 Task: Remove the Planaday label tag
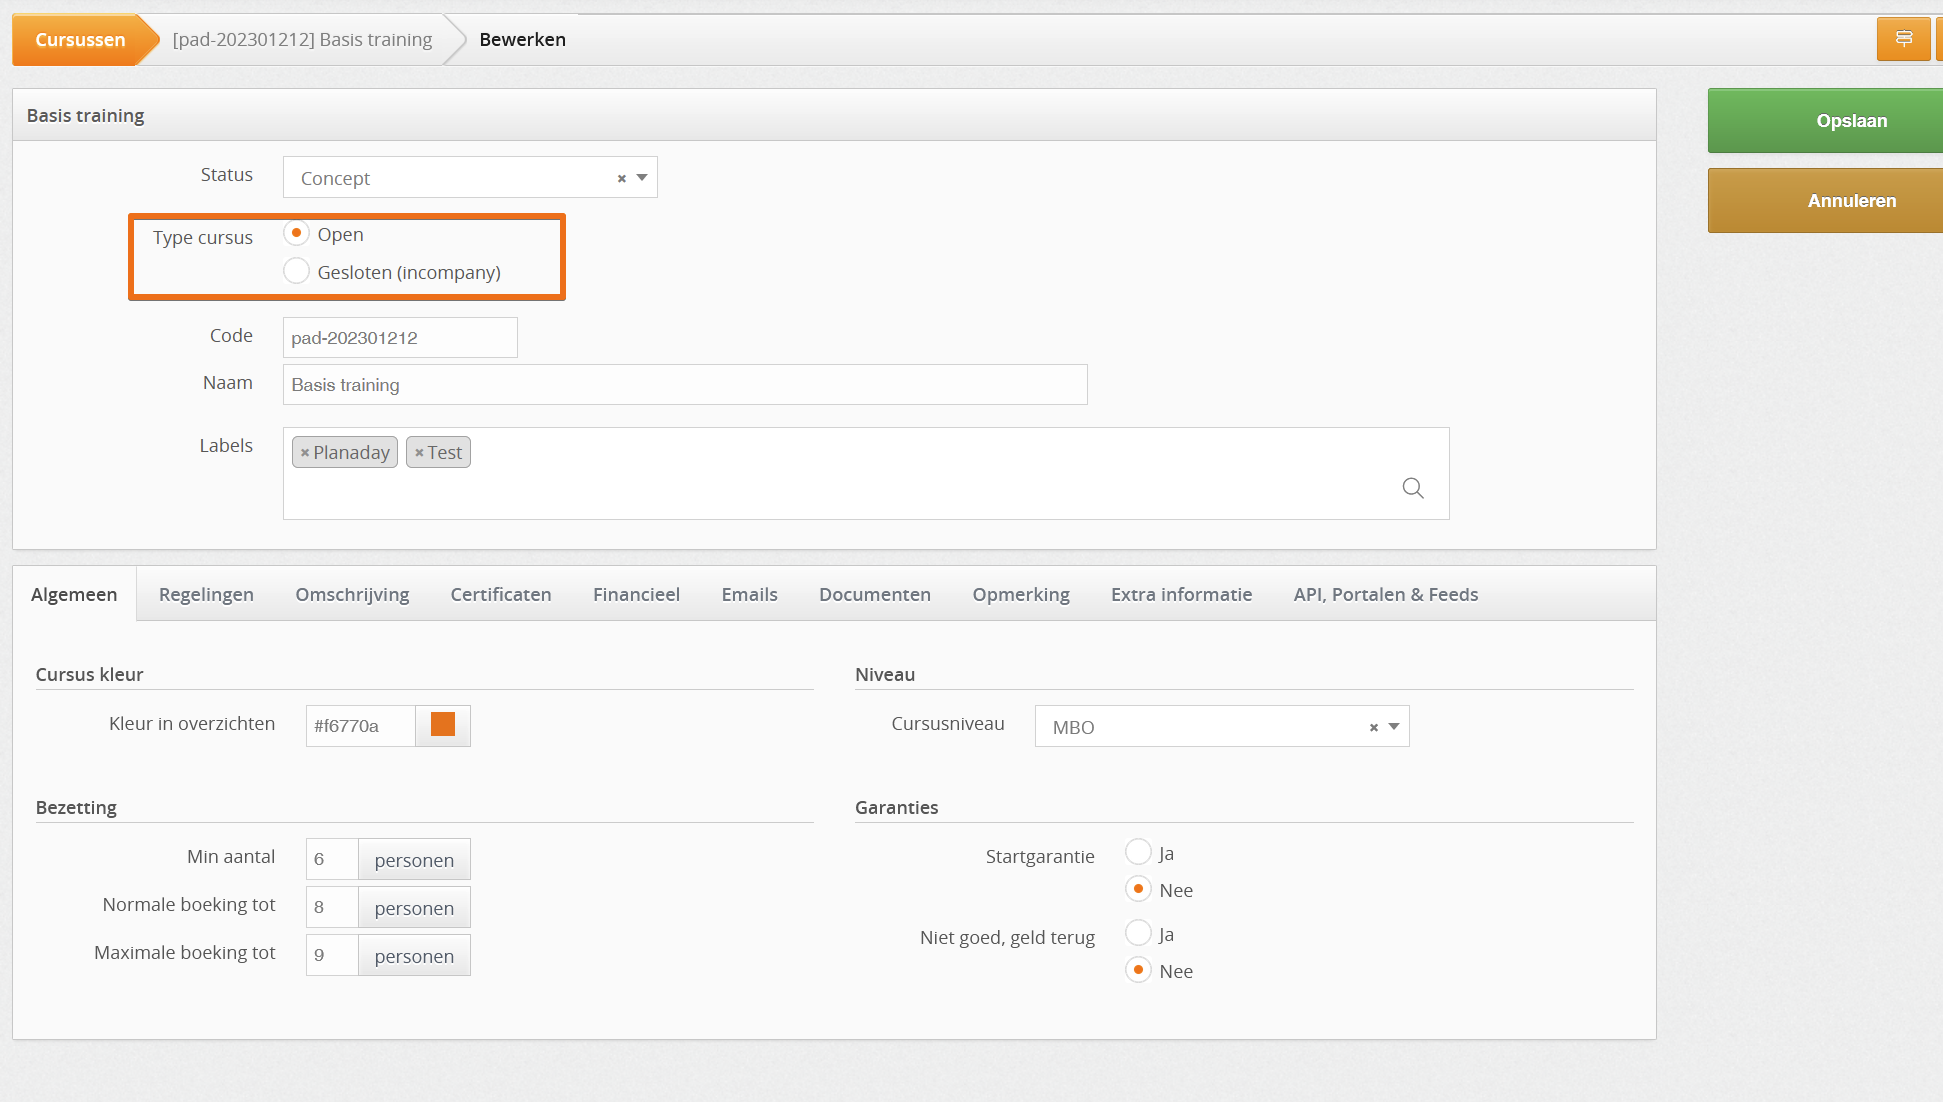pyautogui.click(x=305, y=453)
